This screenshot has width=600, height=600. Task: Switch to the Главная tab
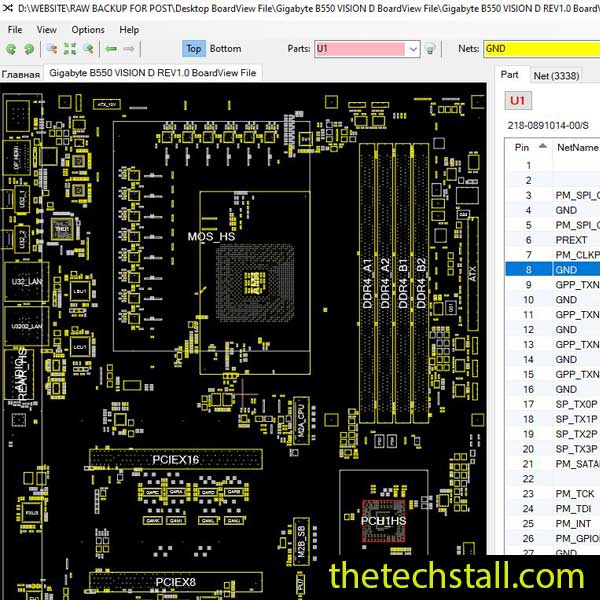21,74
